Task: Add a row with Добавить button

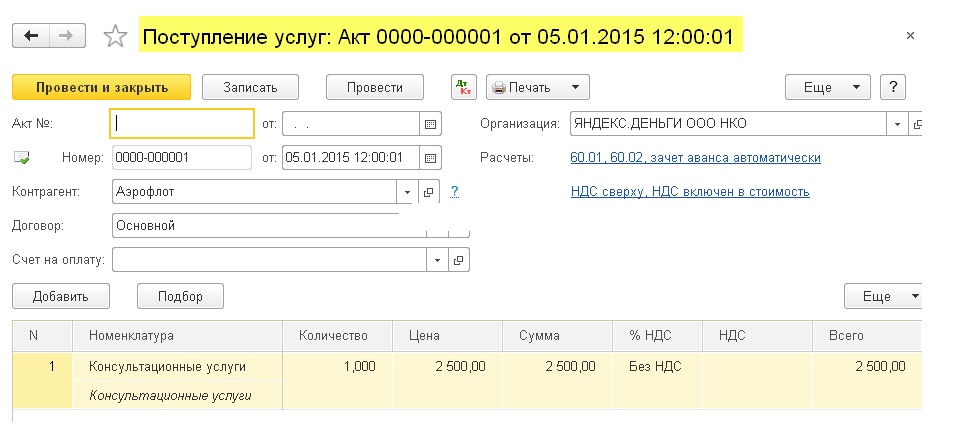Action: (61, 296)
